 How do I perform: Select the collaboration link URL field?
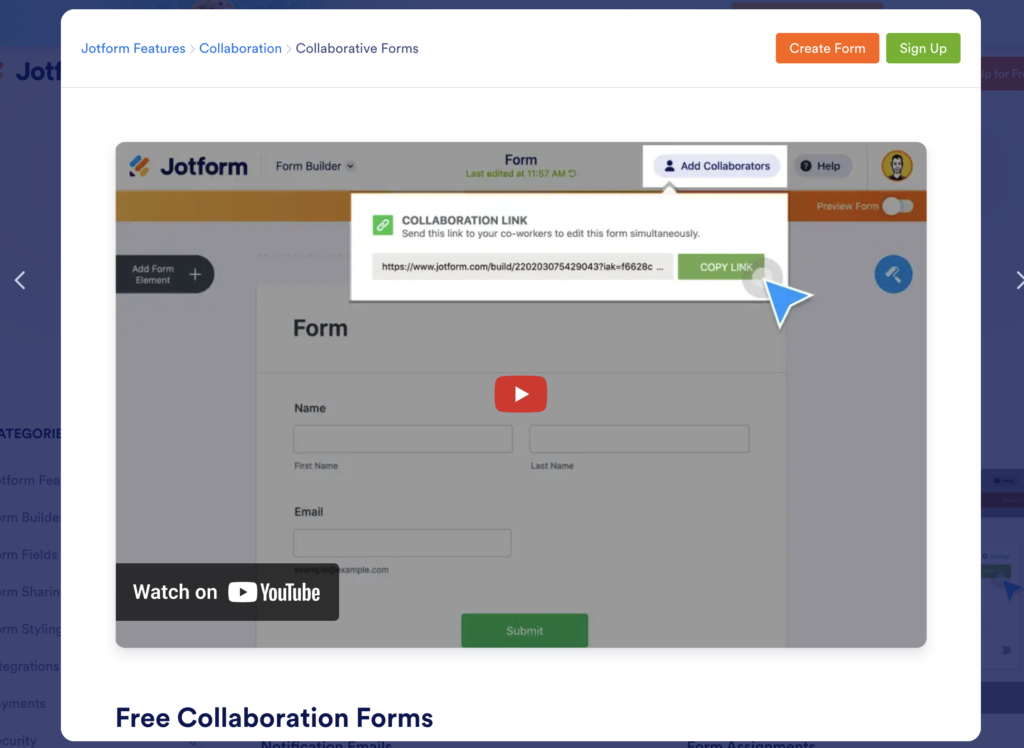click(x=522, y=267)
